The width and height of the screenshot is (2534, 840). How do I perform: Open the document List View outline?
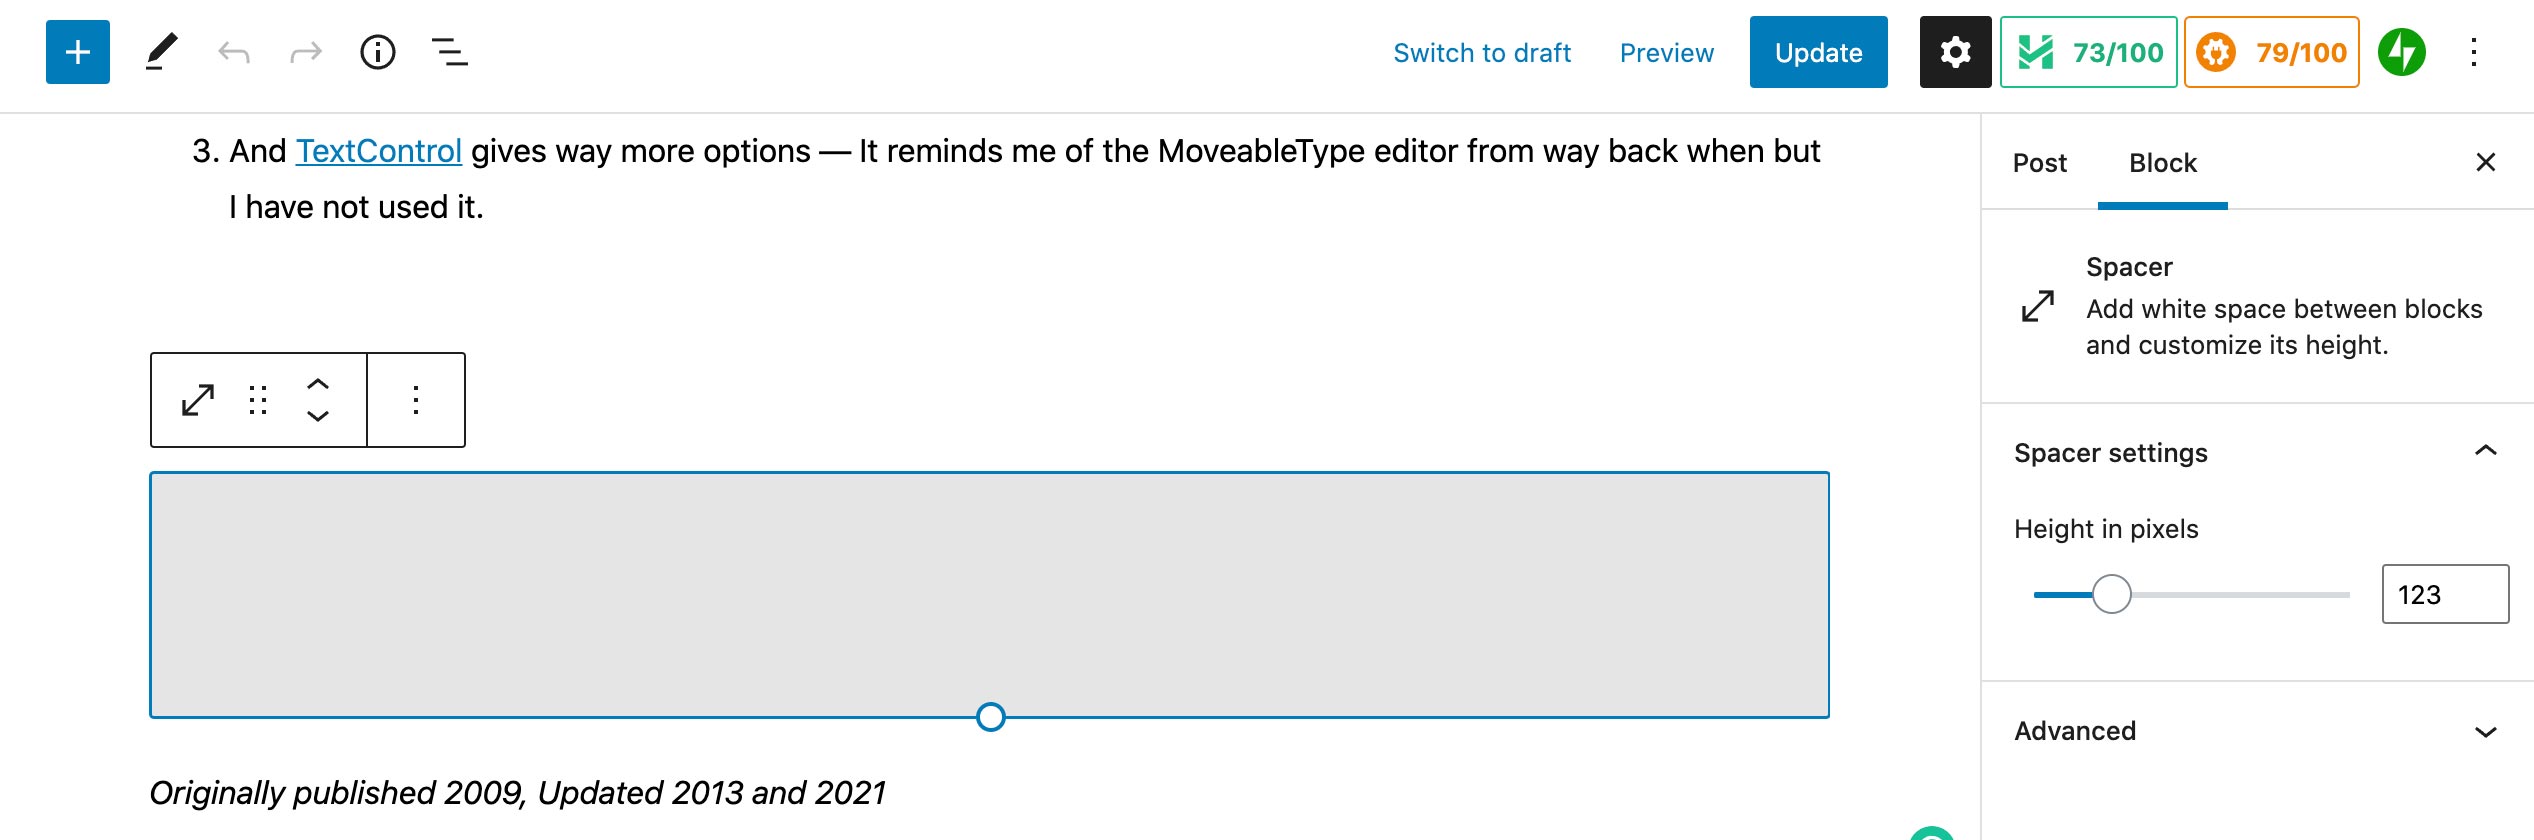(448, 52)
